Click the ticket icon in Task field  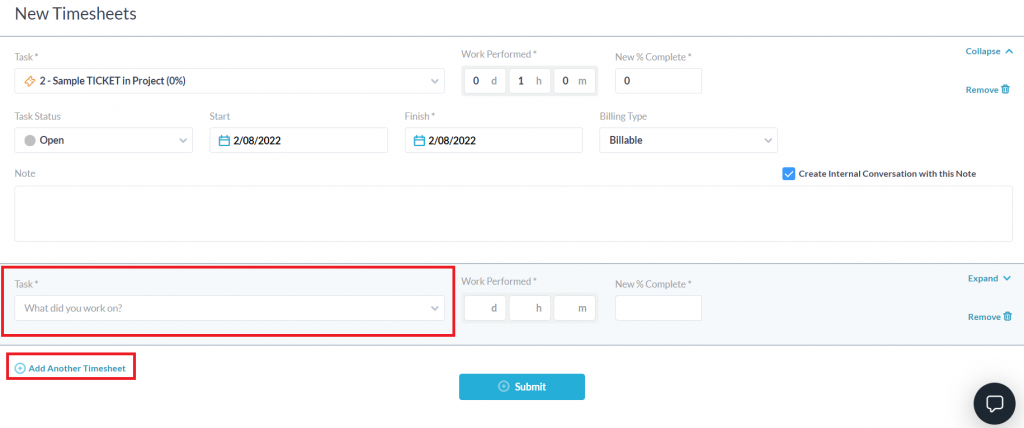pyautogui.click(x=29, y=81)
